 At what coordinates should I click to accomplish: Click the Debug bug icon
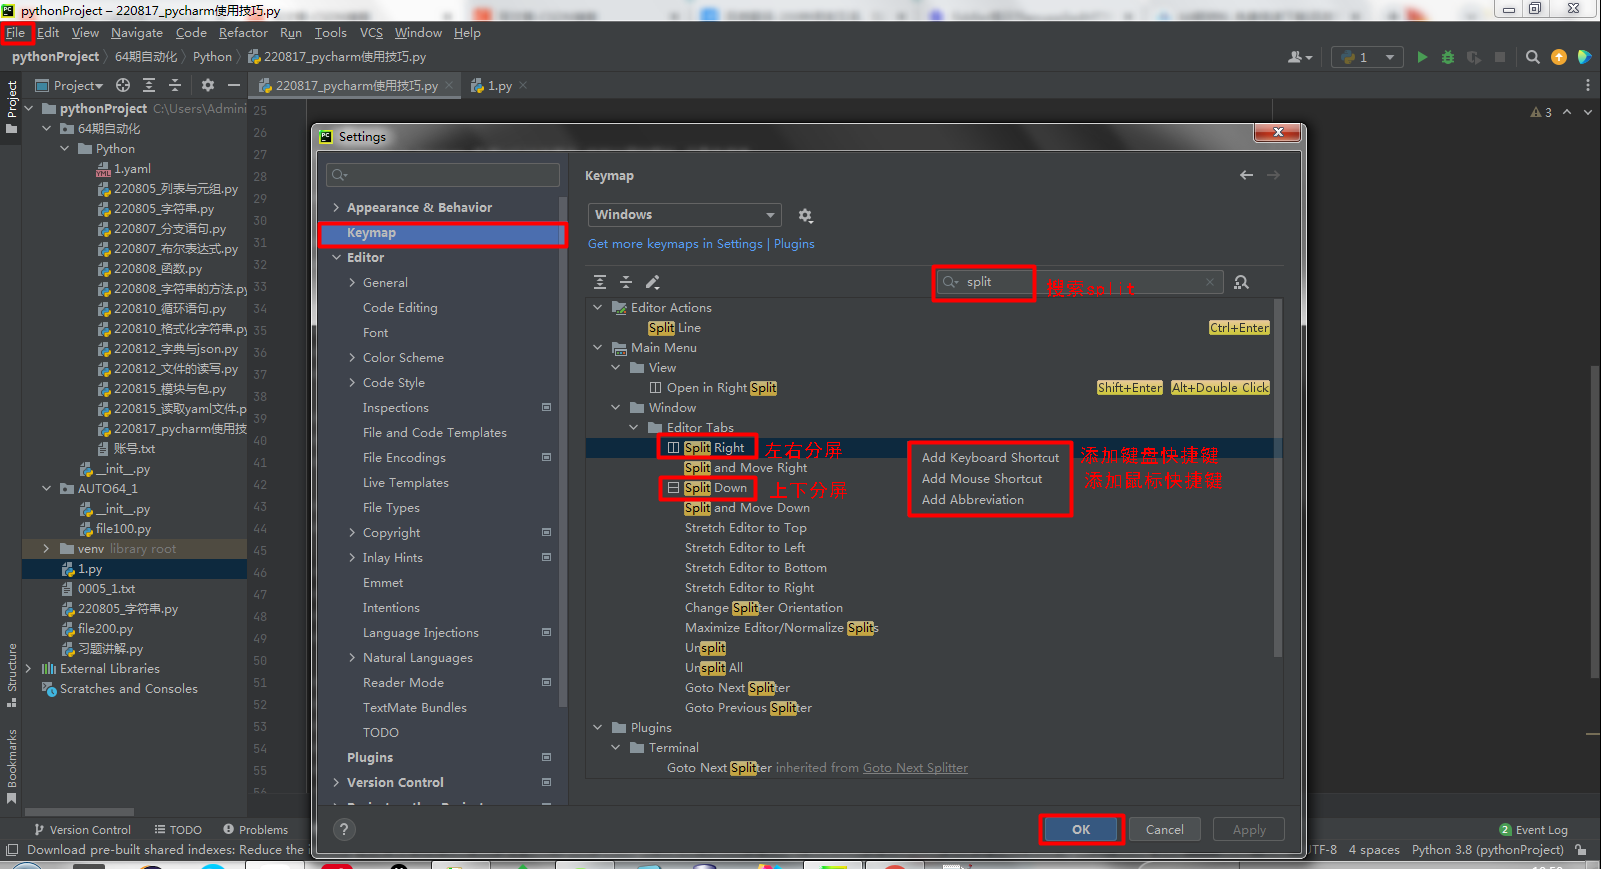click(x=1447, y=57)
